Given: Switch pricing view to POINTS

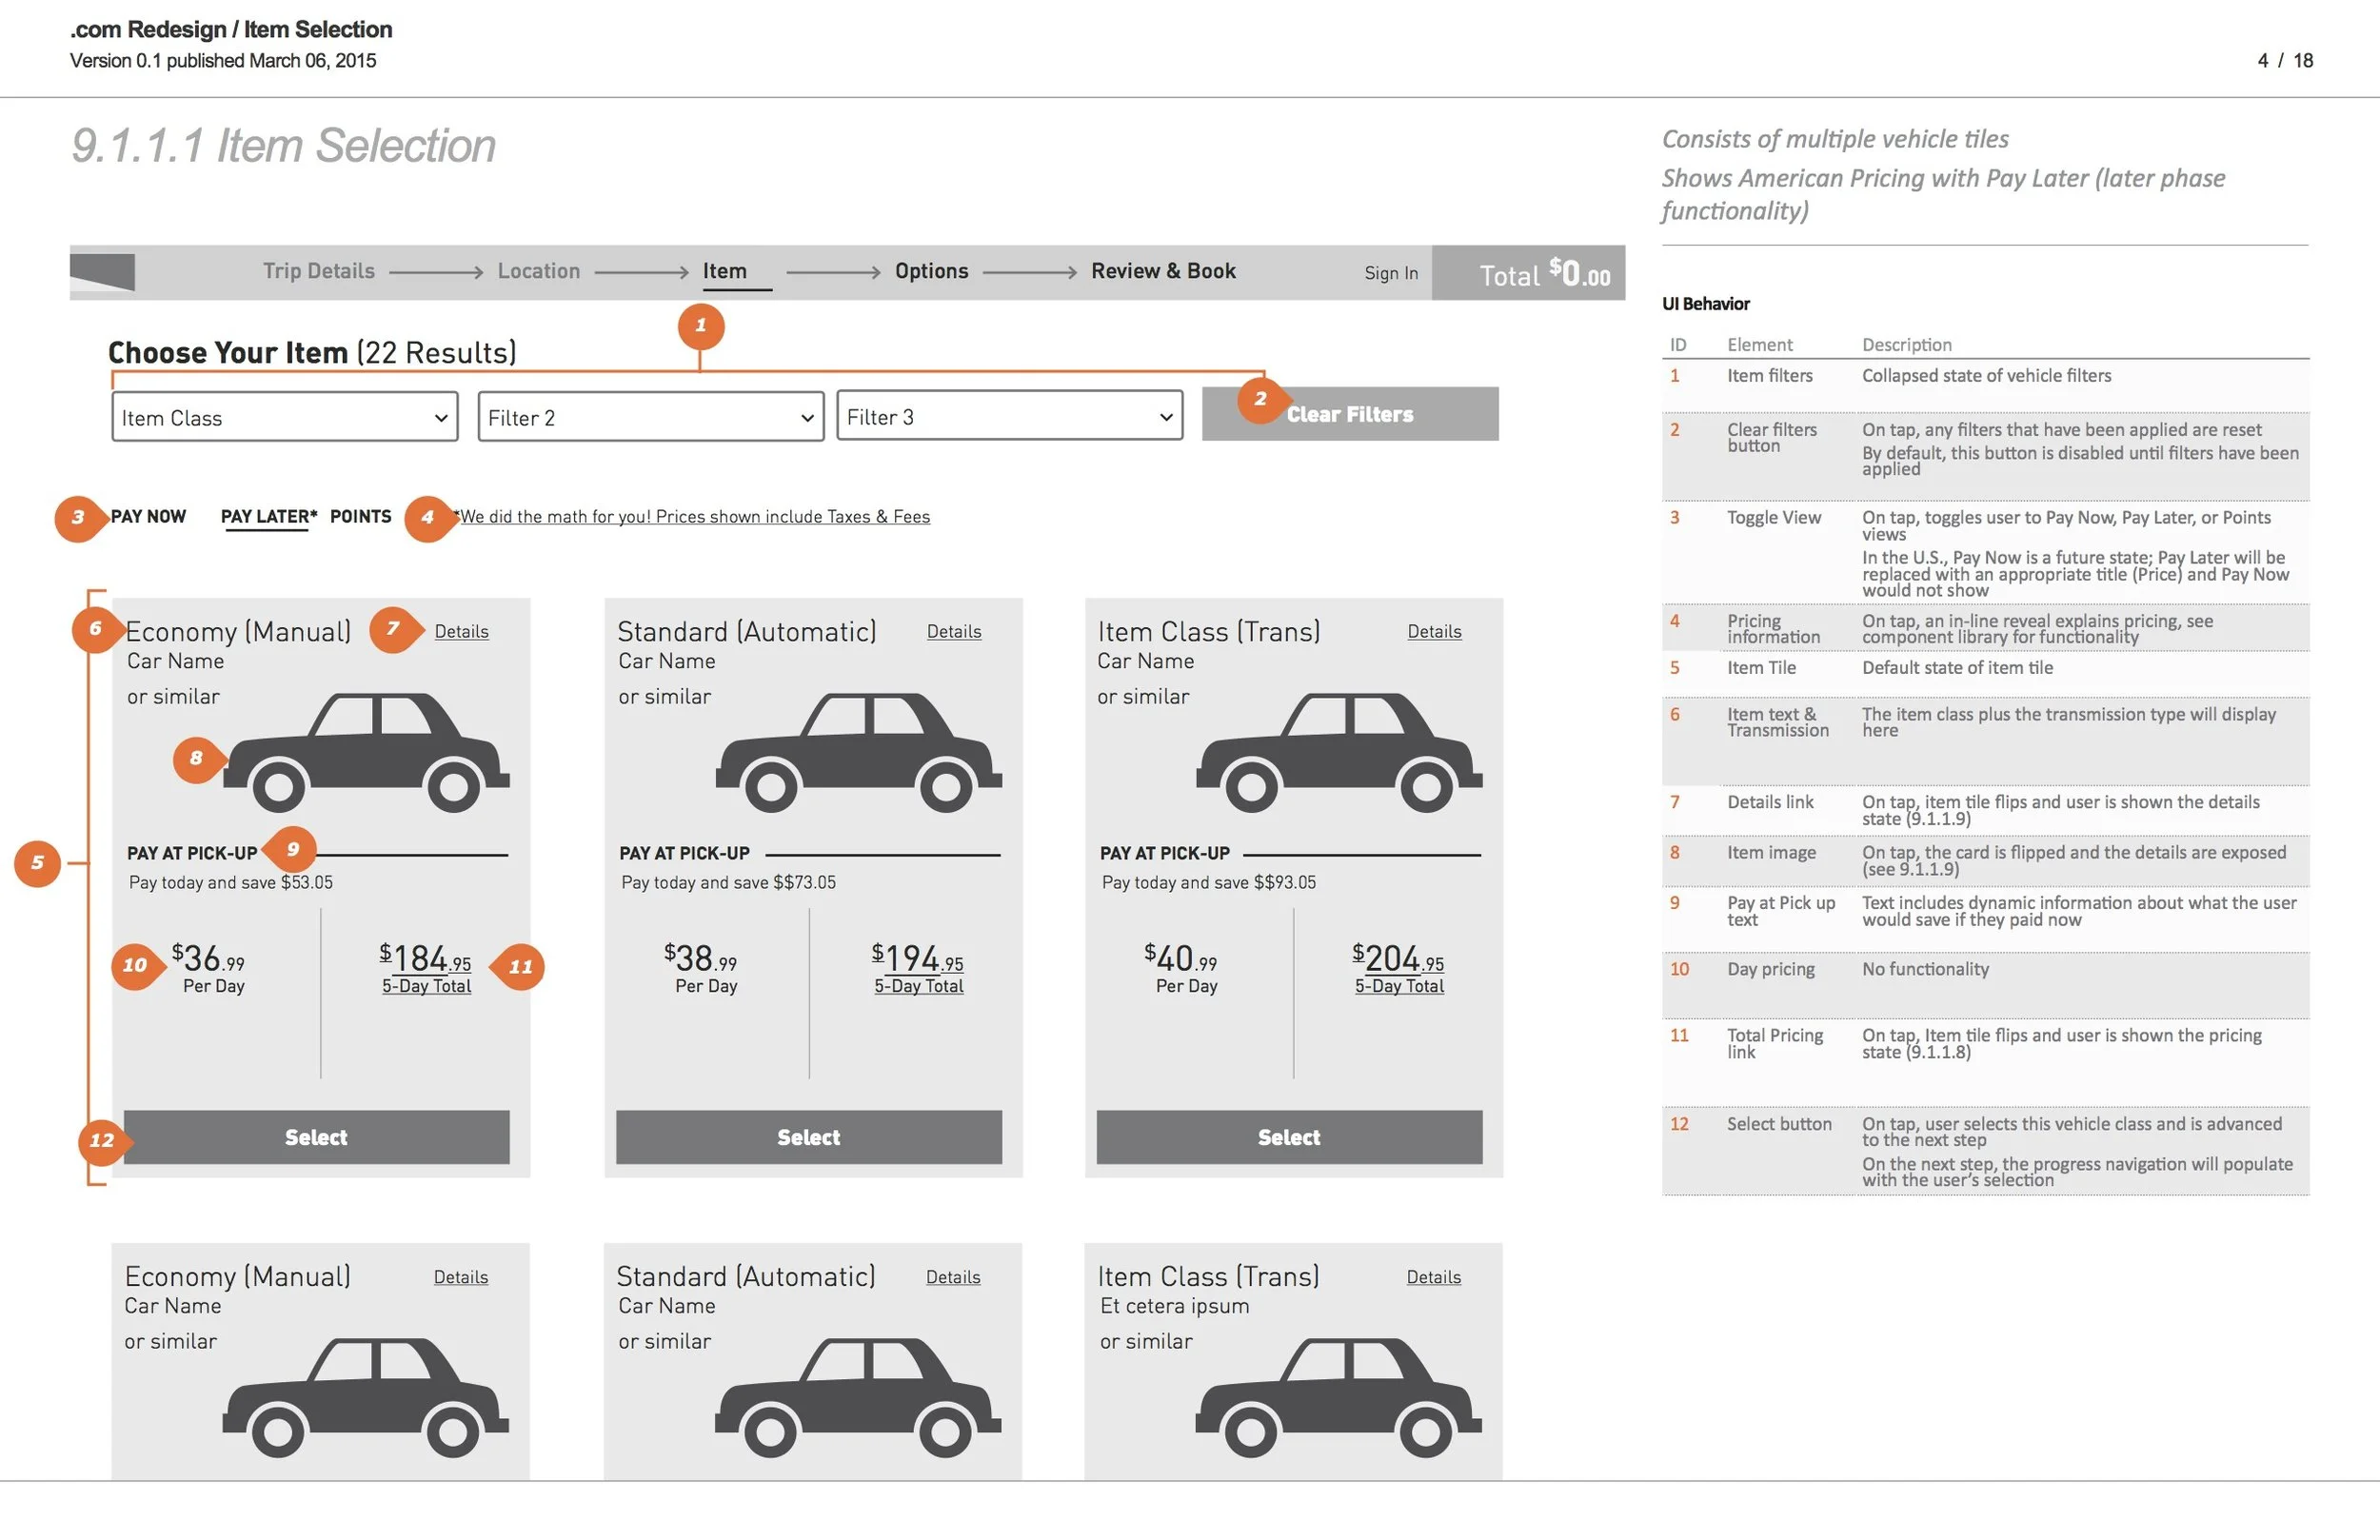Looking at the screenshot, I should pyautogui.click(x=361, y=516).
